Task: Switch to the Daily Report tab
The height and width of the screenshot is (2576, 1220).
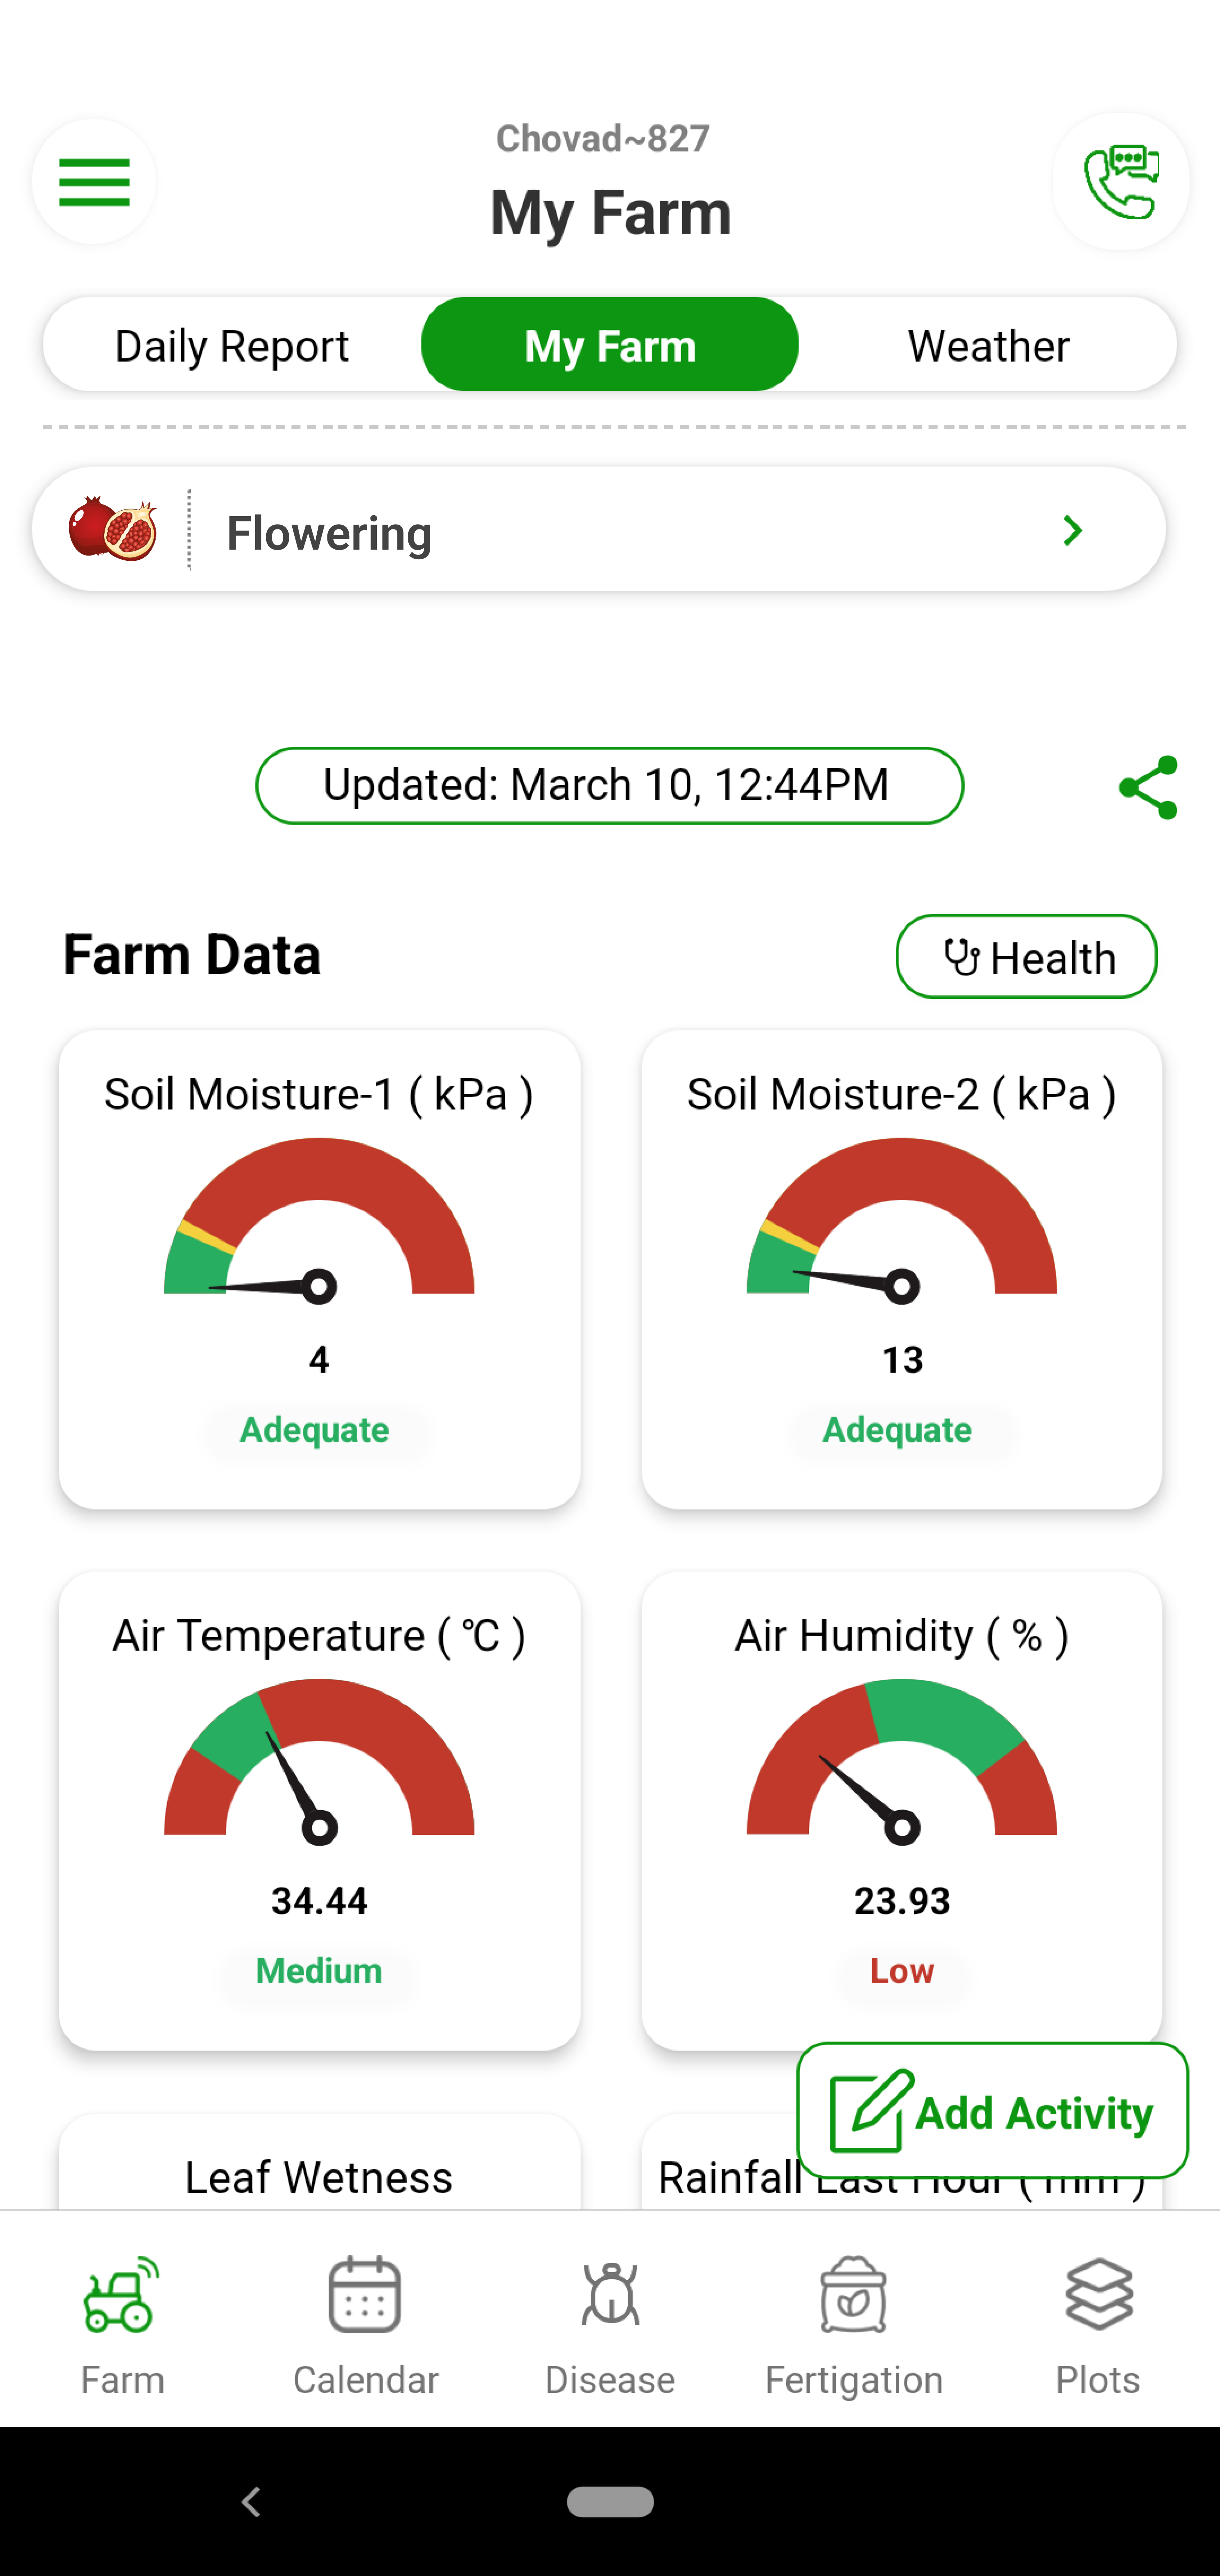Action: coord(231,345)
